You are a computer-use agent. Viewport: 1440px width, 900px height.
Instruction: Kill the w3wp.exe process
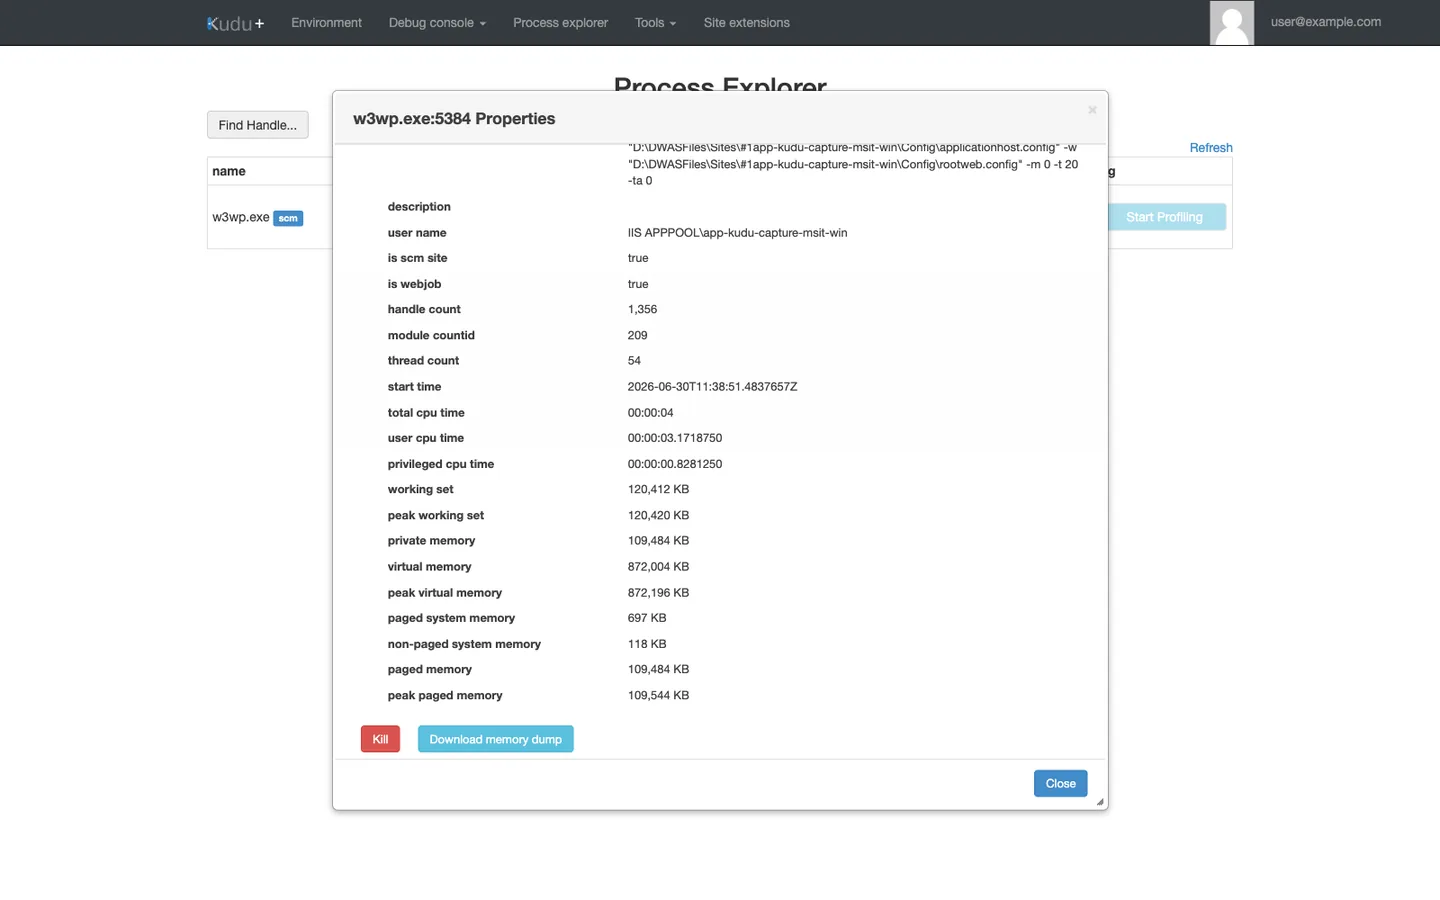click(380, 739)
